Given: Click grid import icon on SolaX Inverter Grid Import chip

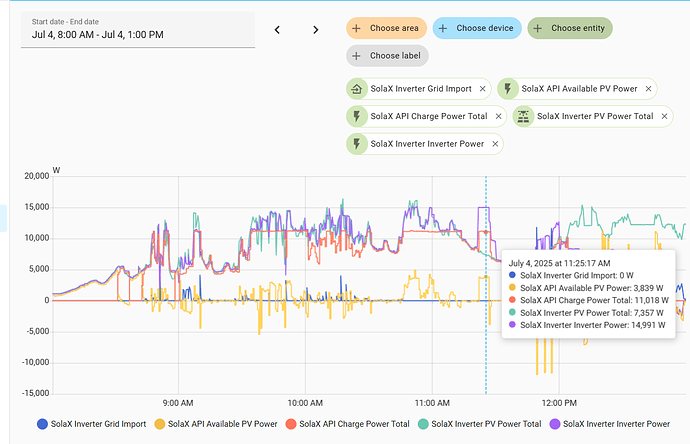Looking at the screenshot, I should click(357, 89).
